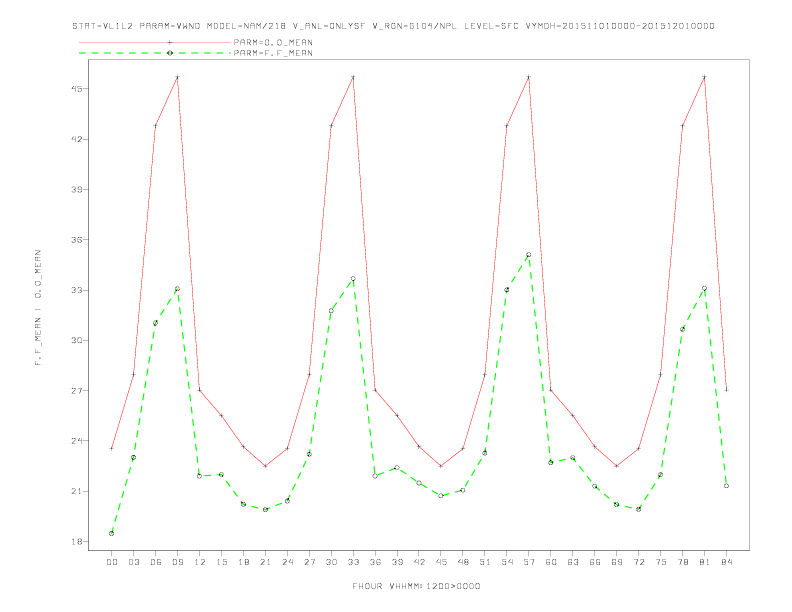Click x-axis forecast hour label 78
Screen dimensions: 792x612
click(x=682, y=562)
